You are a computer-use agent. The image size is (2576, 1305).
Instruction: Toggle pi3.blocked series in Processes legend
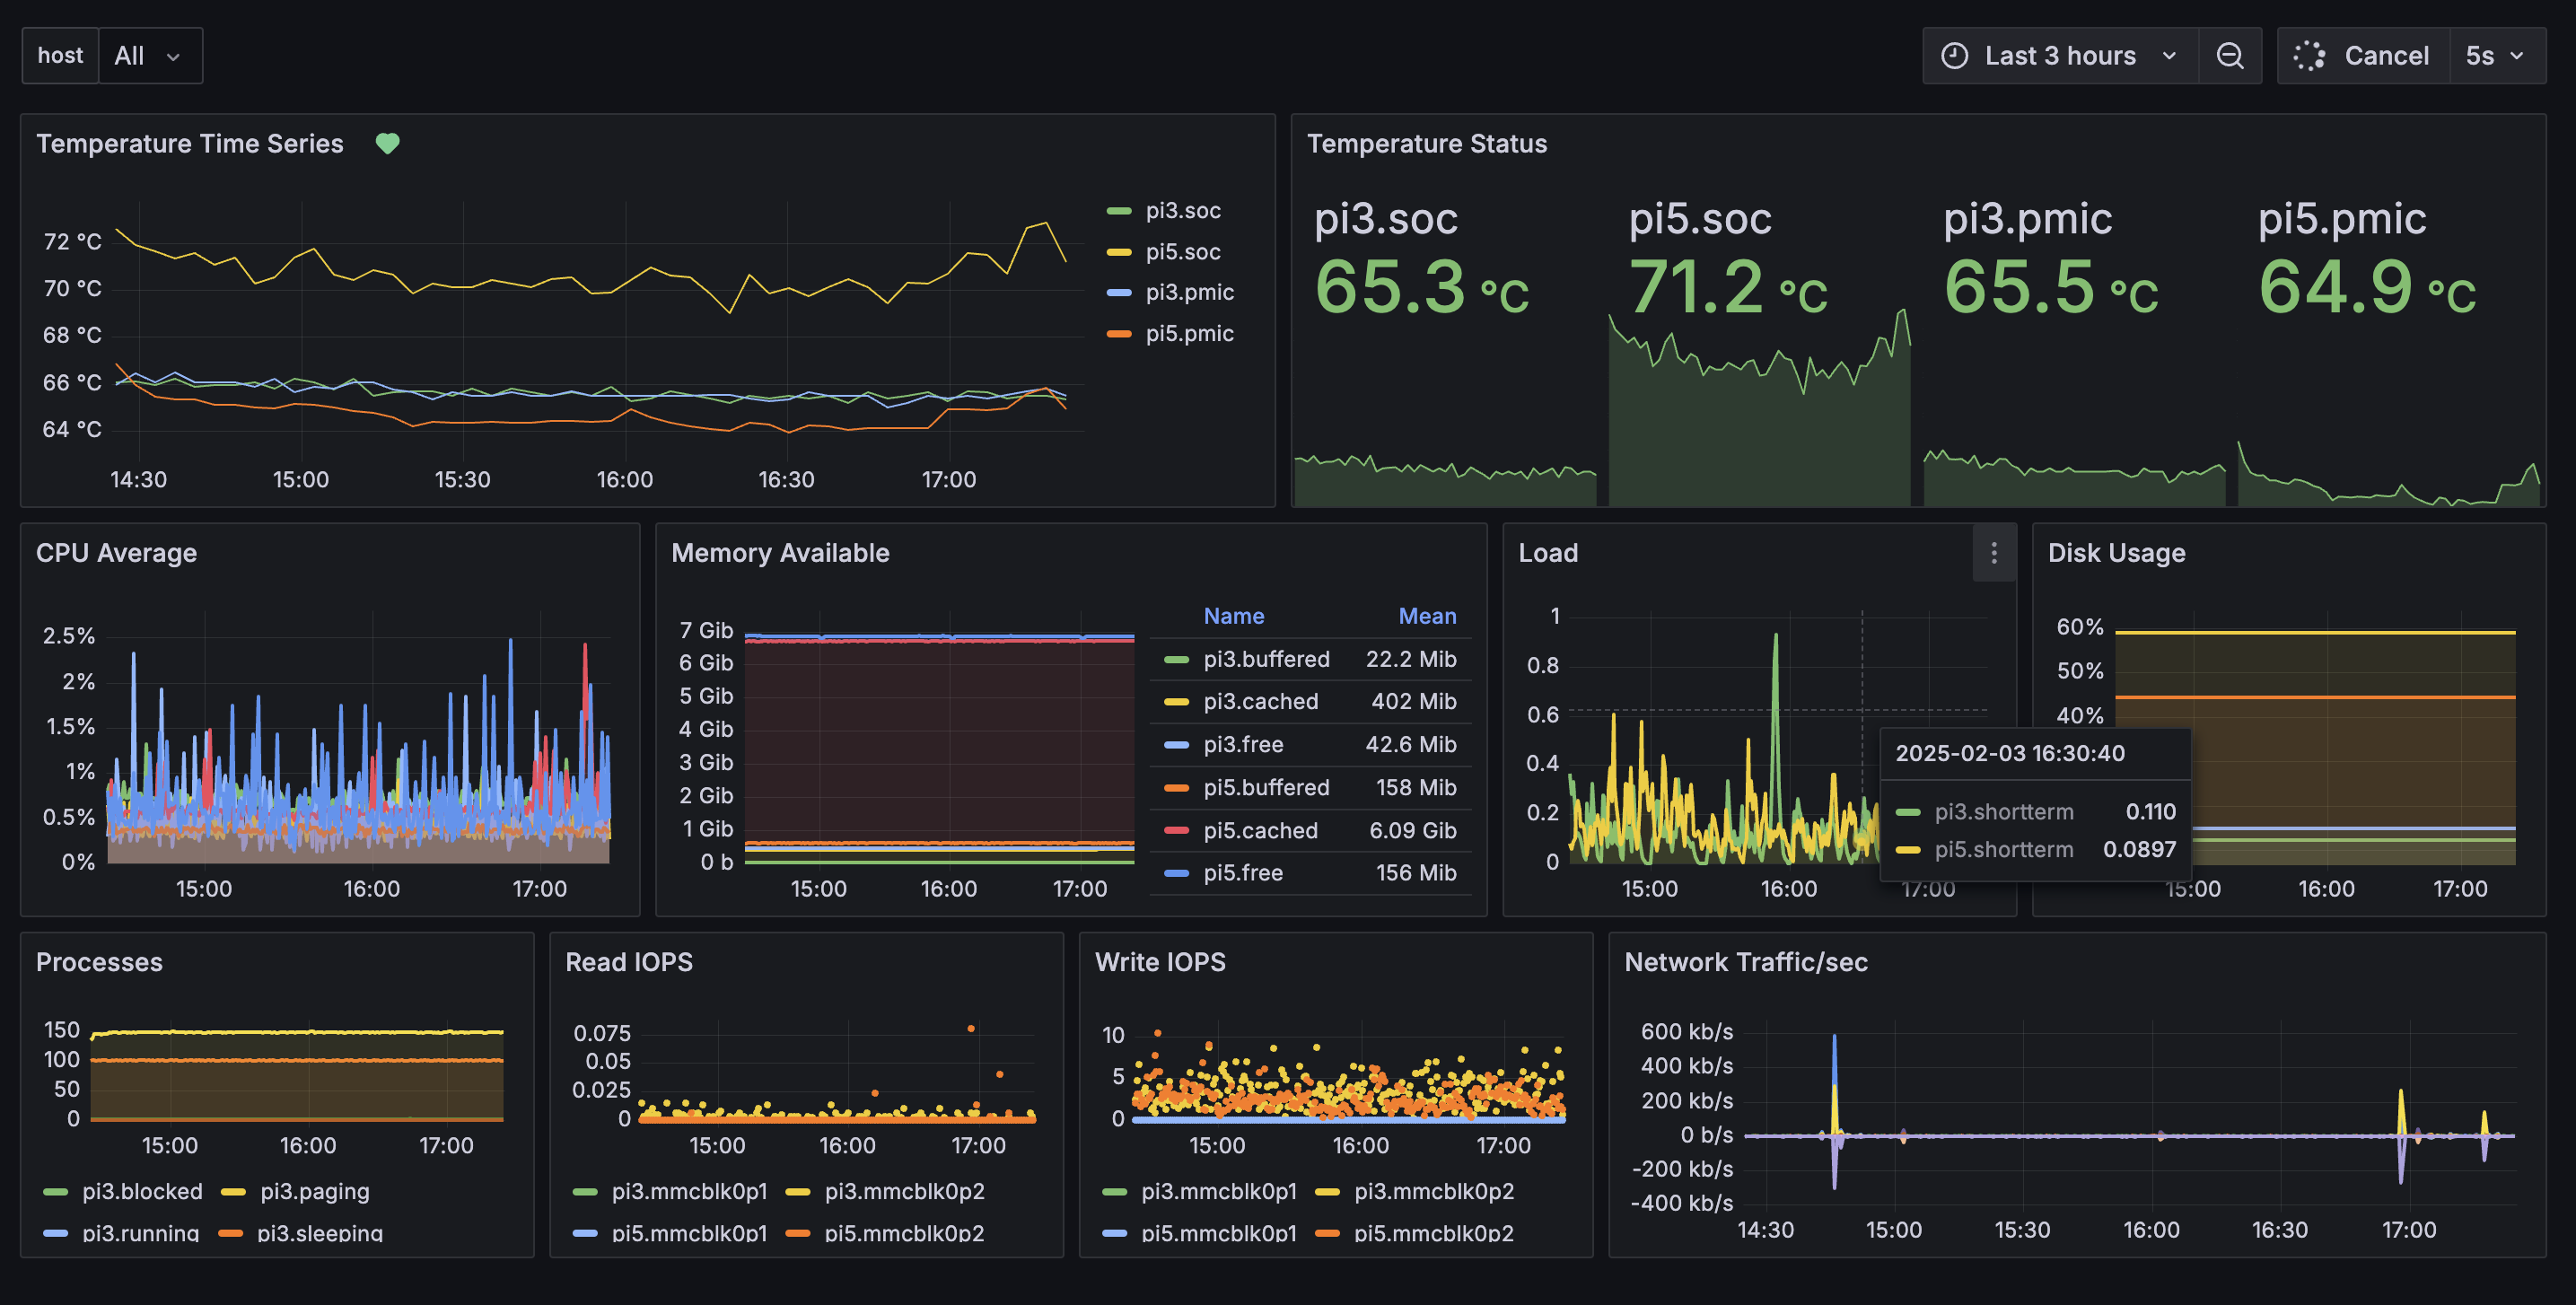click(142, 1192)
